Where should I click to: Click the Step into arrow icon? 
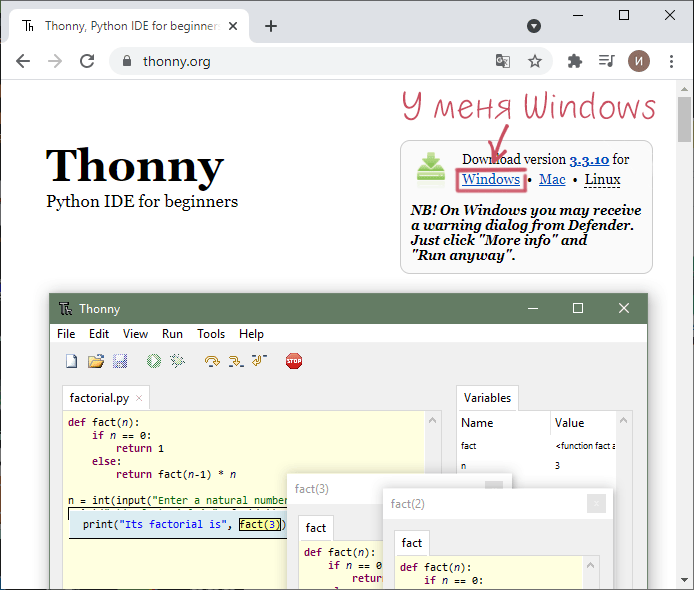236,361
